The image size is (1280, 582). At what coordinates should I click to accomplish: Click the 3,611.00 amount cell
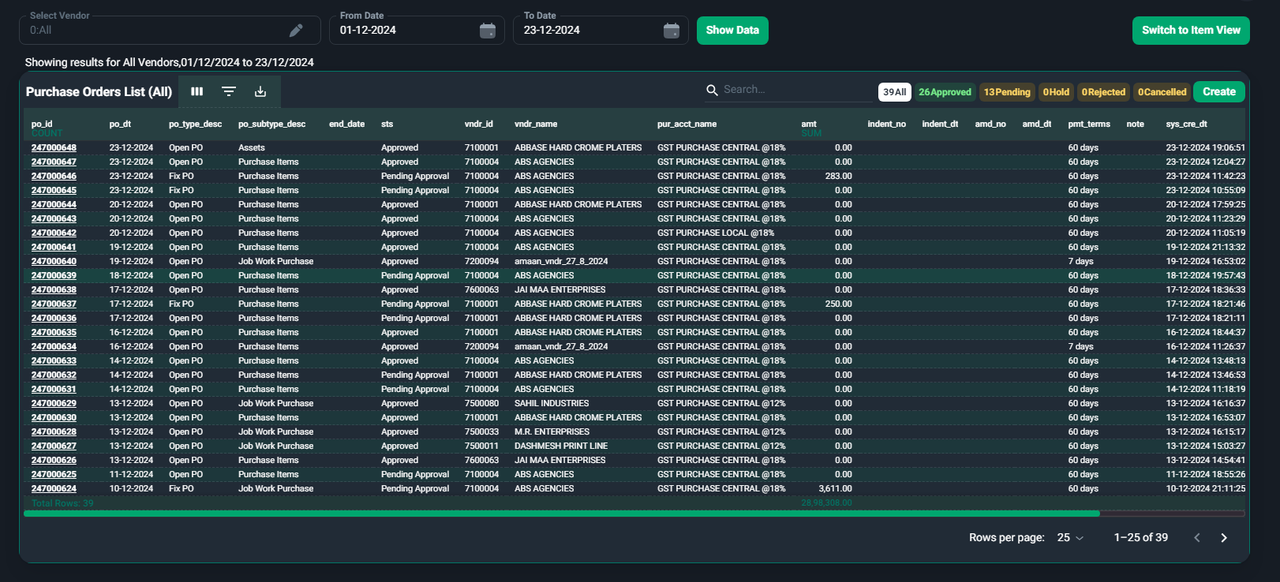[x=834, y=489]
